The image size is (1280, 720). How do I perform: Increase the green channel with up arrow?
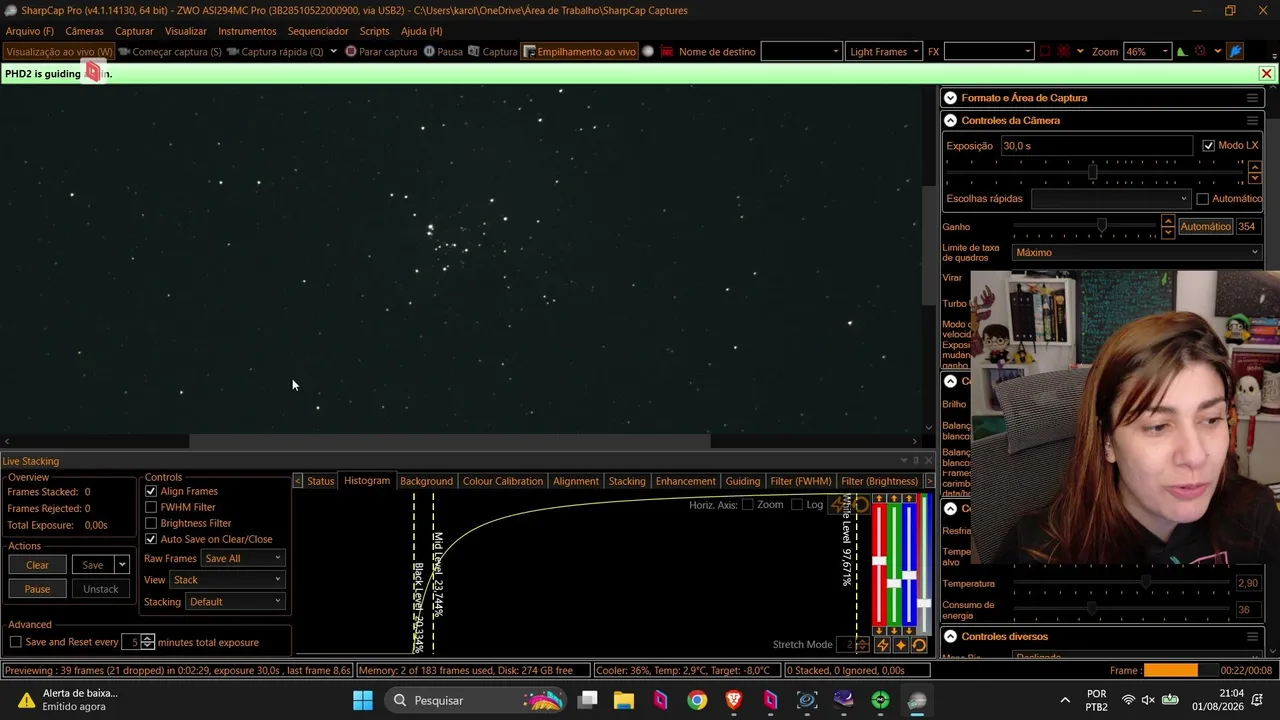click(894, 498)
